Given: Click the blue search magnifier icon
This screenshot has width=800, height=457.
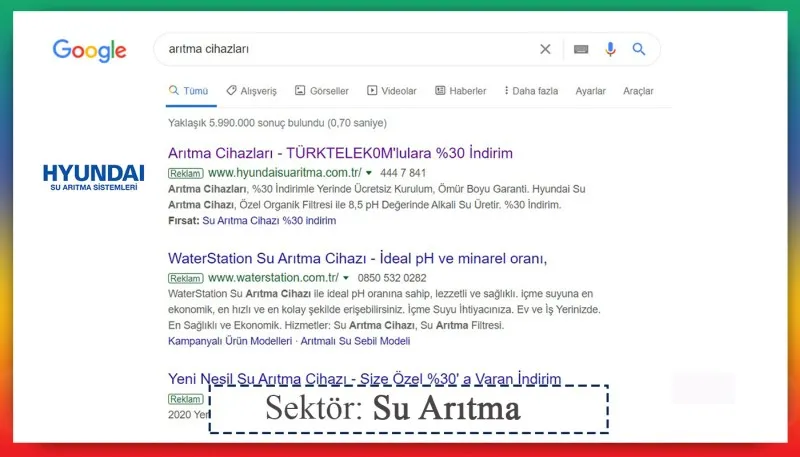Looking at the screenshot, I should 639,49.
